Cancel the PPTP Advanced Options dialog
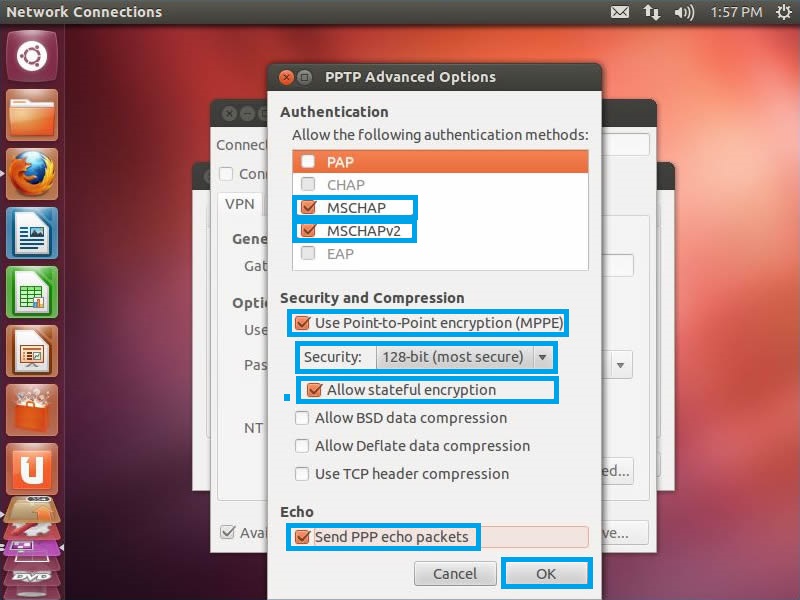Viewport: 800px width, 600px height. click(455, 574)
